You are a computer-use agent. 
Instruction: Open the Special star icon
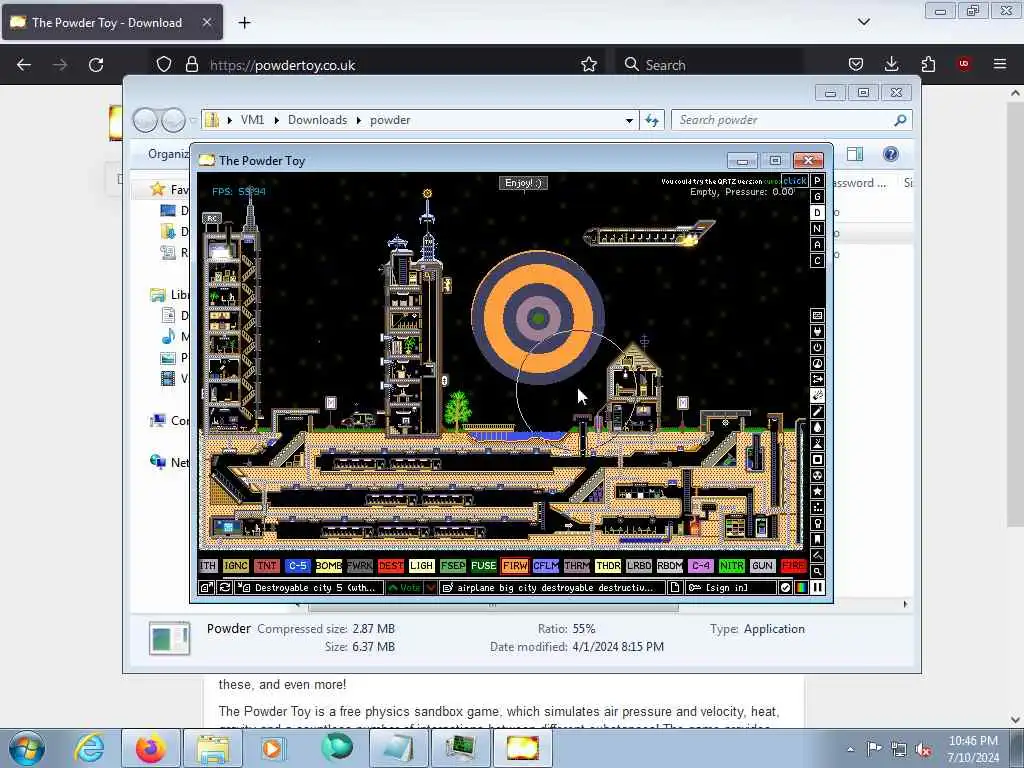817,492
